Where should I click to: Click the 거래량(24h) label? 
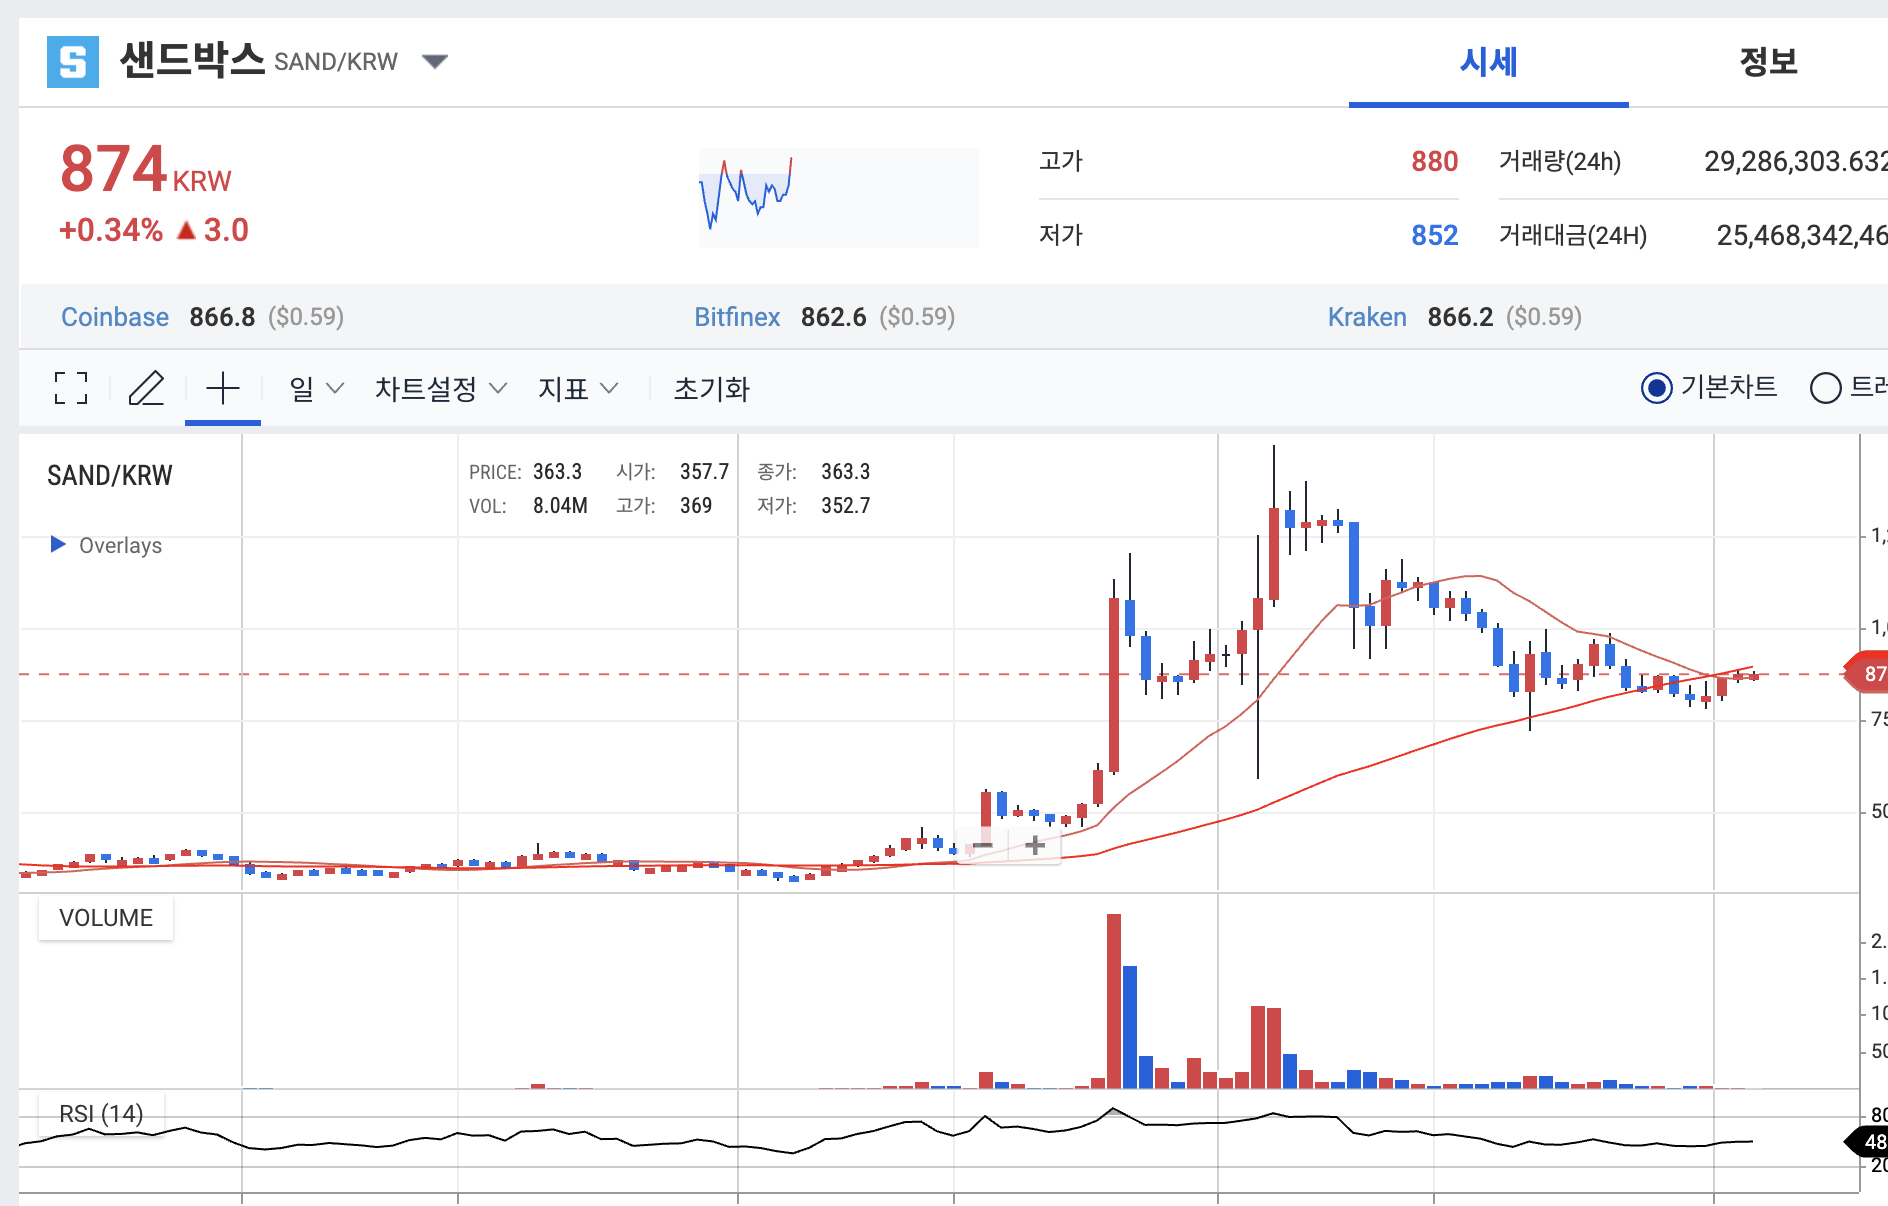1559,161
